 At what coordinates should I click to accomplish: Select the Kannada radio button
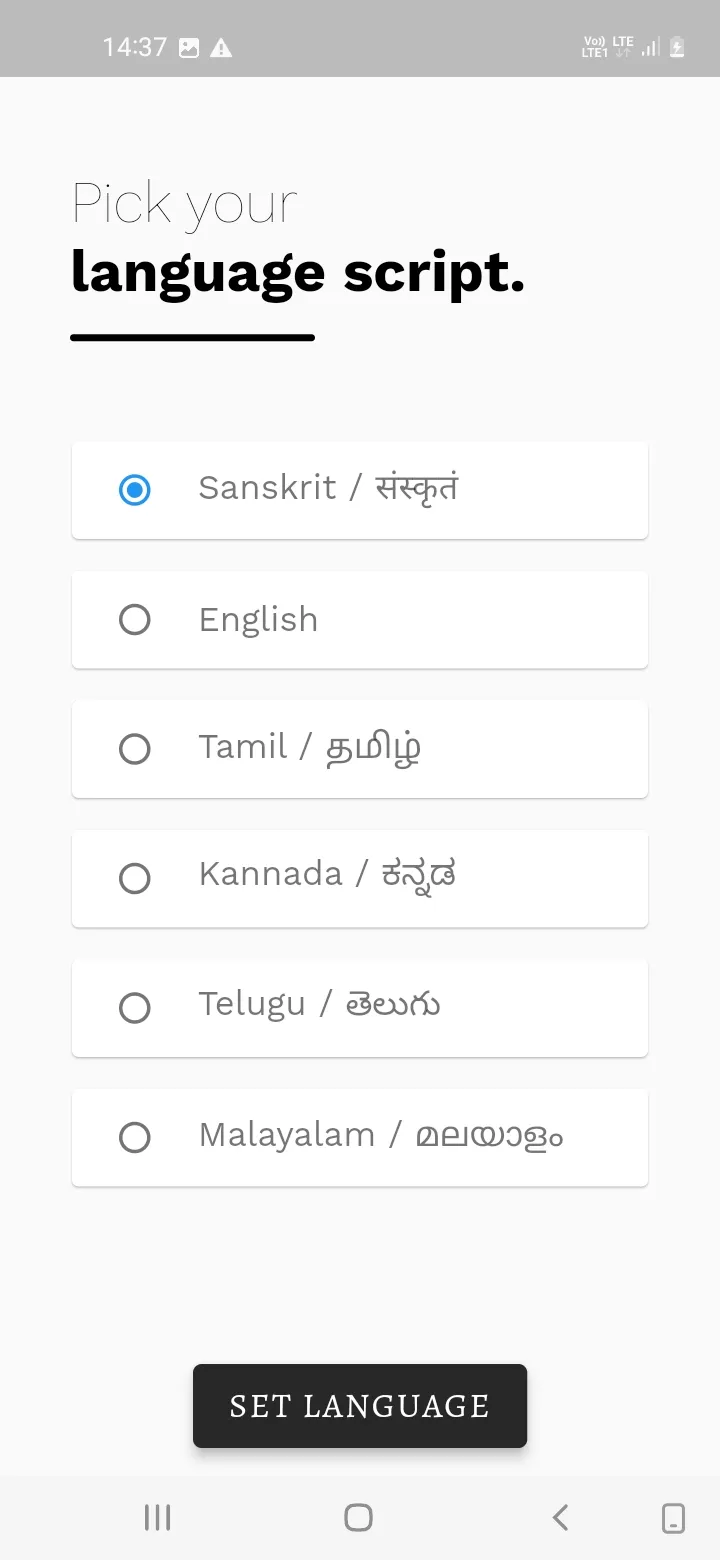coord(135,879)
